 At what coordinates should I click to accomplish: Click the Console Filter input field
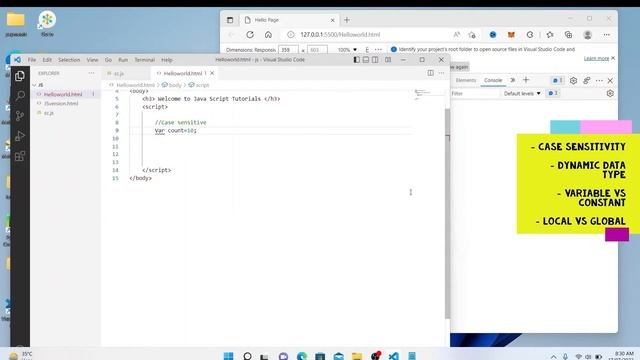475,93
